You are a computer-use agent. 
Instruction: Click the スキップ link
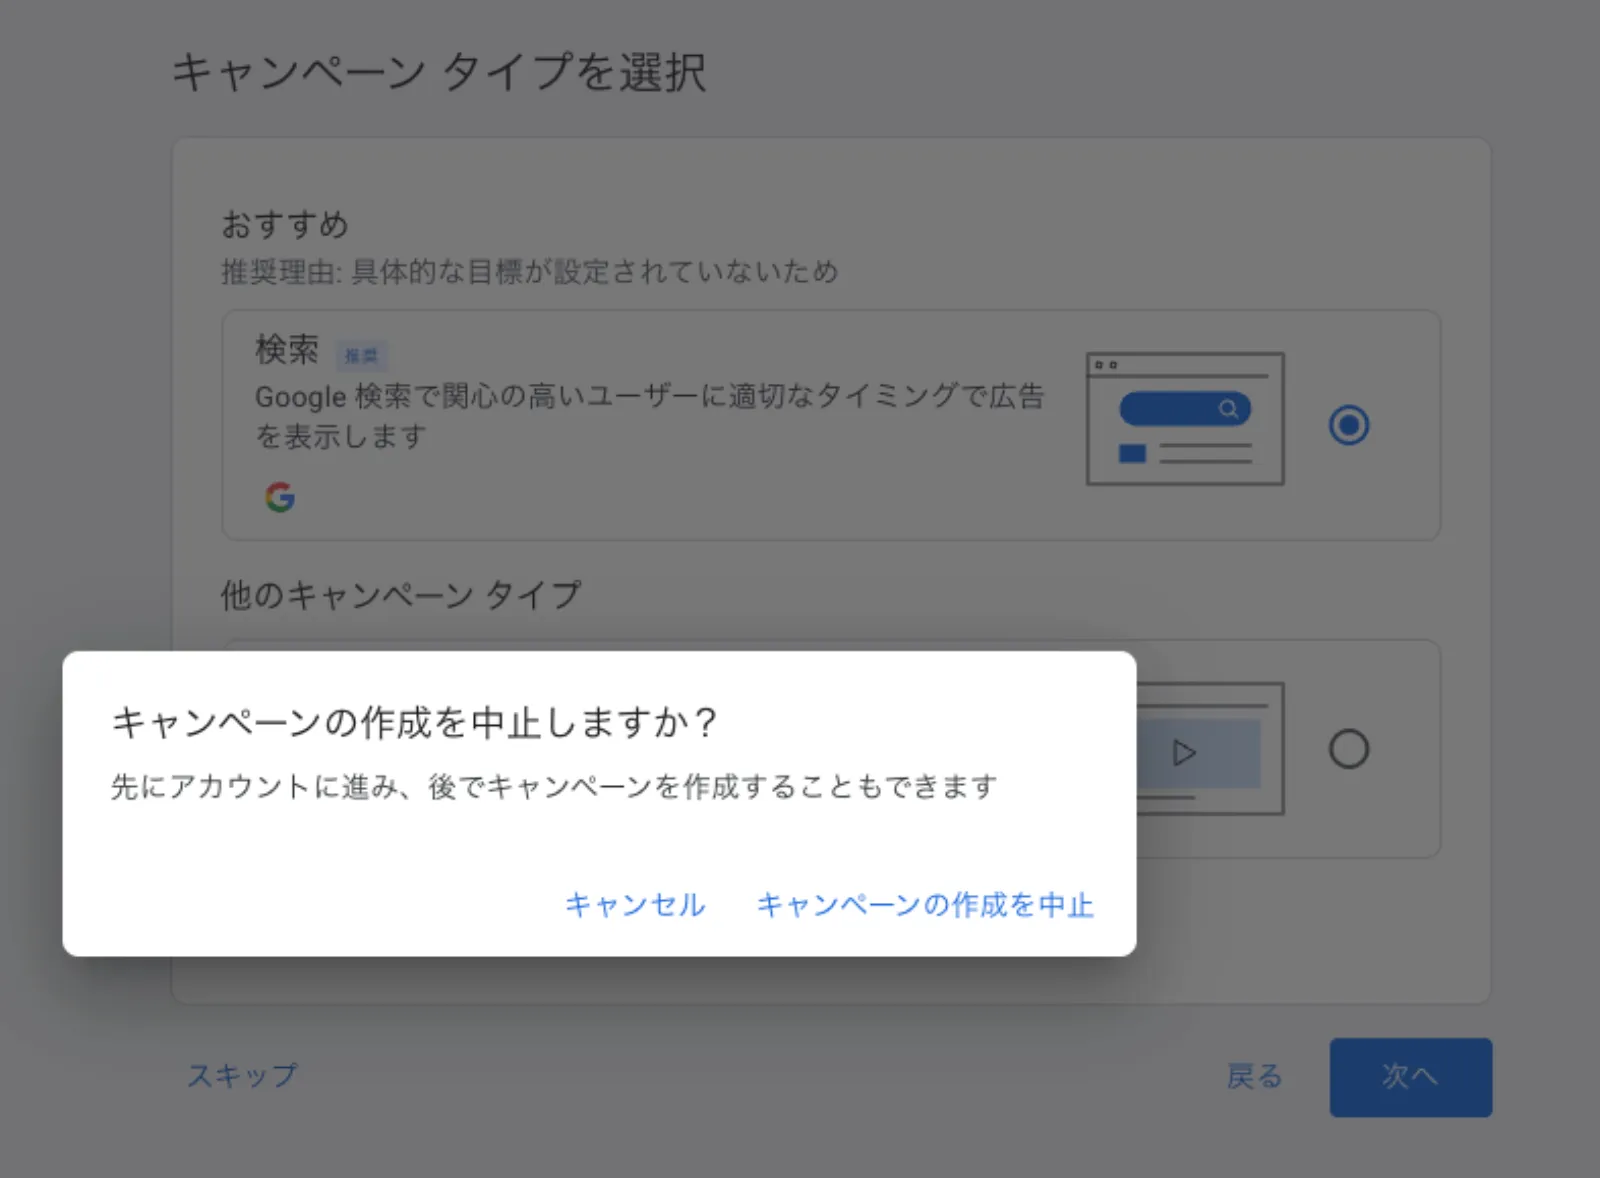point(243,1076)
